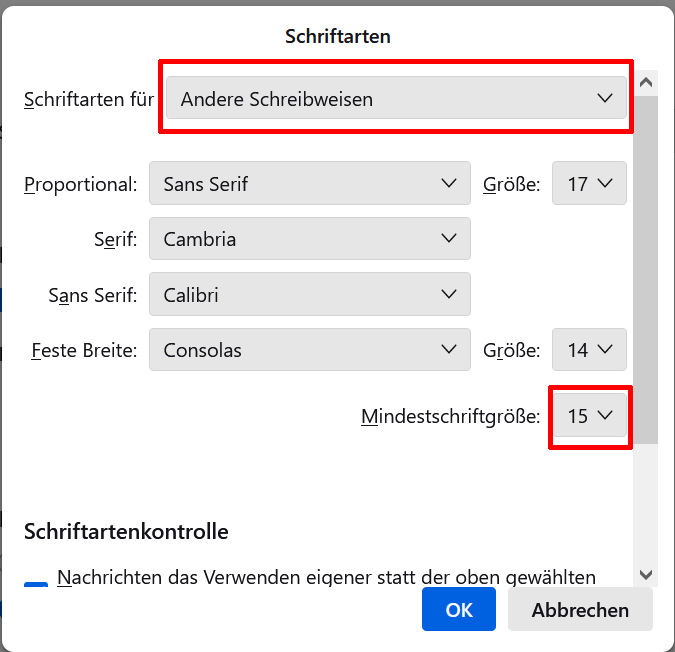Confirm the font settings with OK
675x652 pixels.
pyautogui.click(x=459, y=610)
